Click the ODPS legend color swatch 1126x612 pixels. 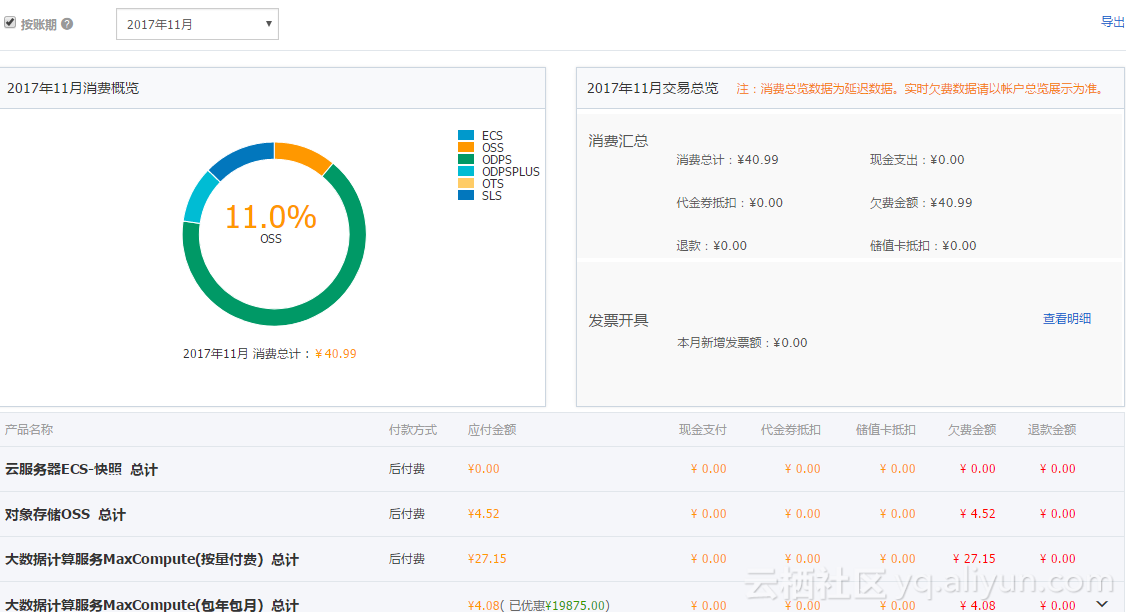(466, 159)
